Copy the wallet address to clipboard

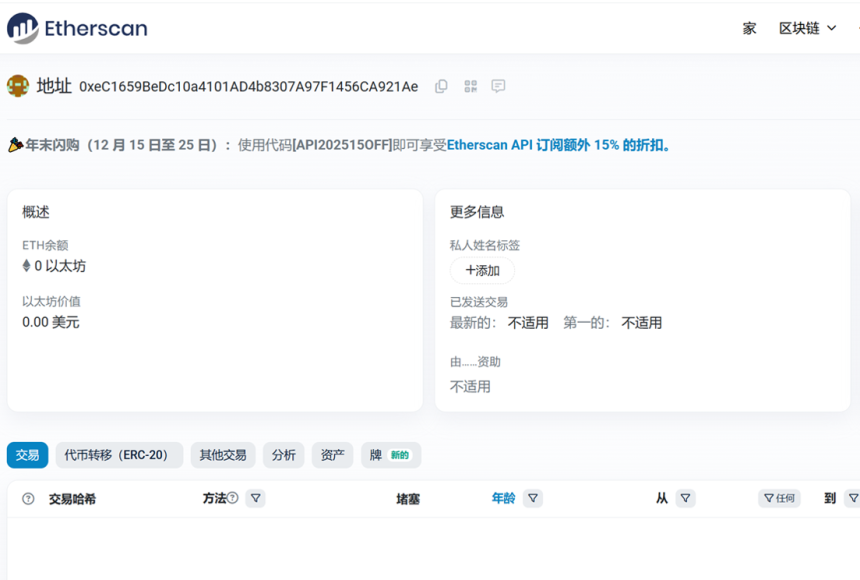(x=441, y=86)
